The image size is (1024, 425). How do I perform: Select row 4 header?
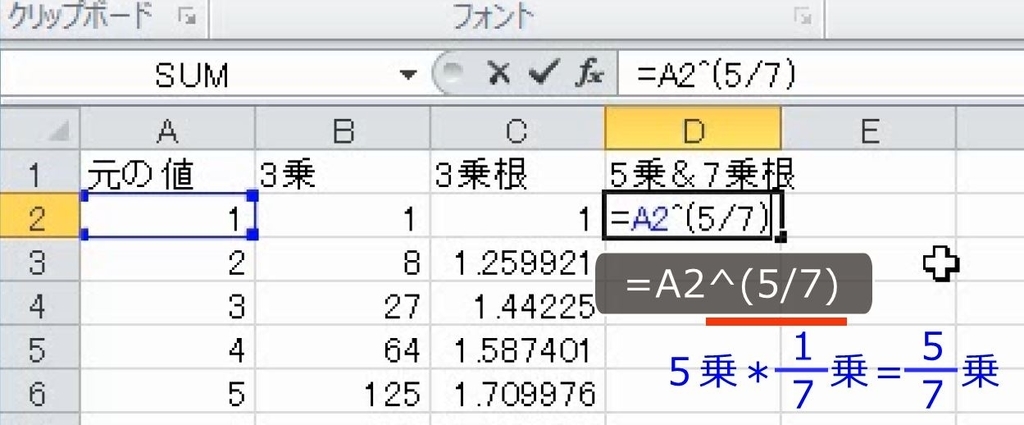(x=39, y=306)
